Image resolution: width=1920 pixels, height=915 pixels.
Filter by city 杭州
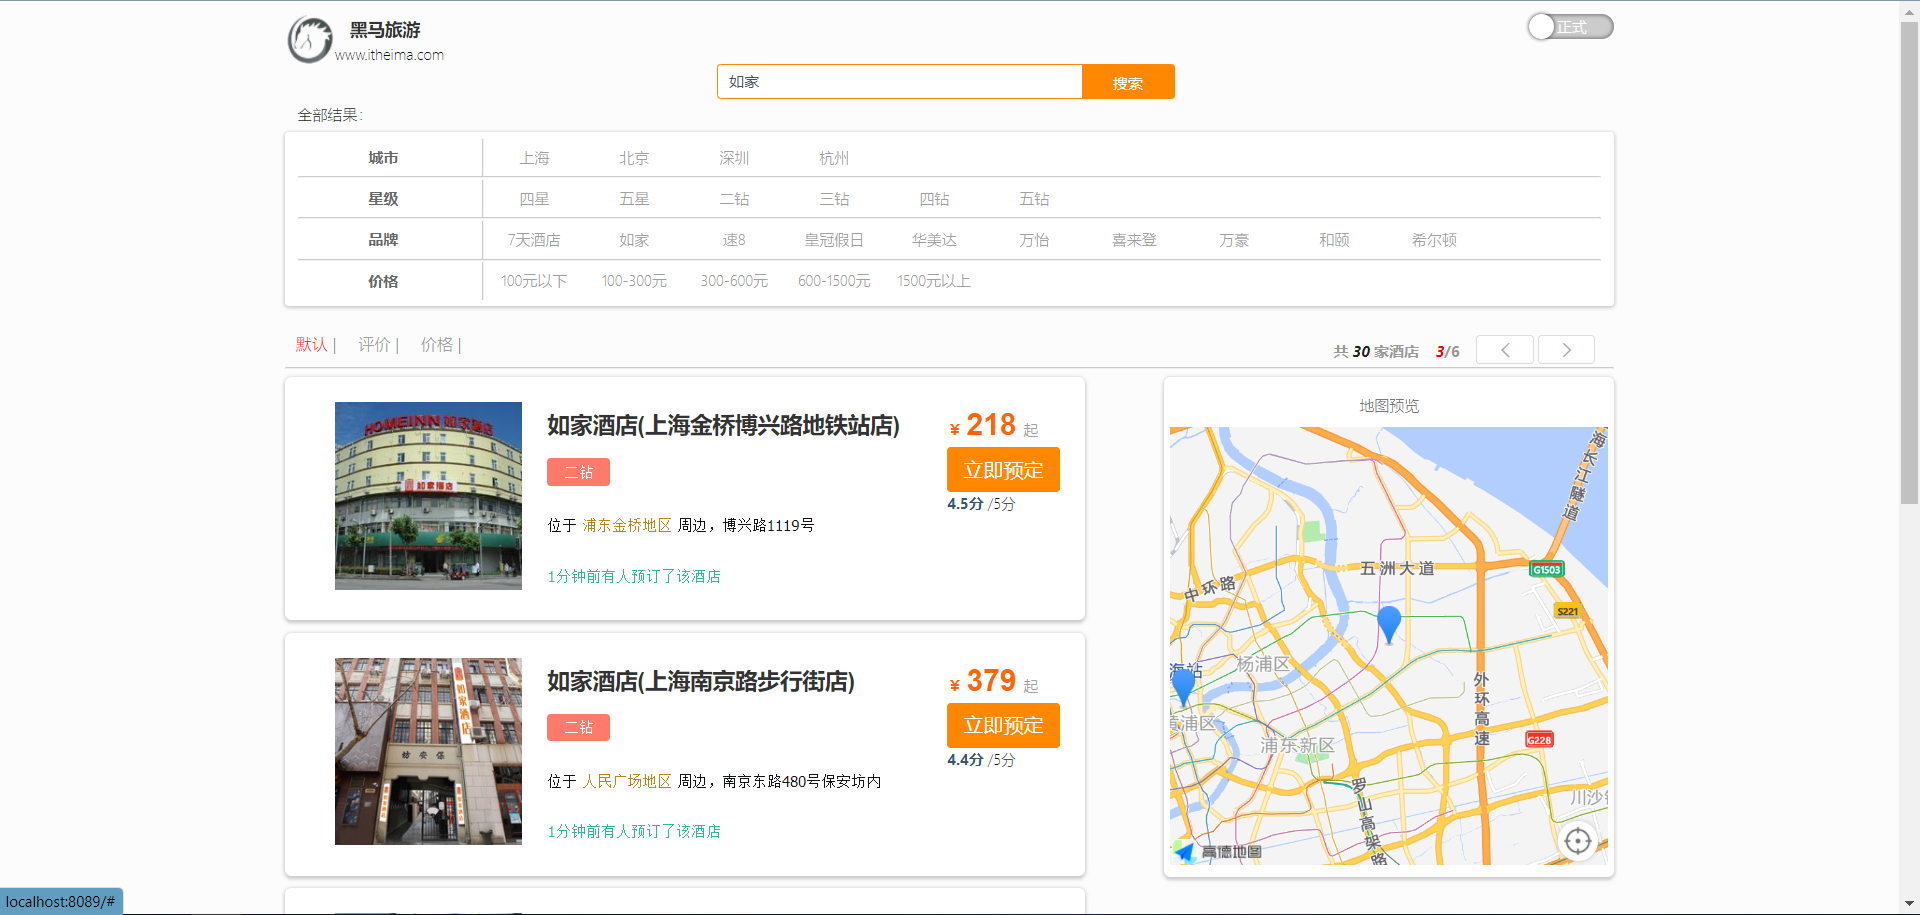(834, 158)
